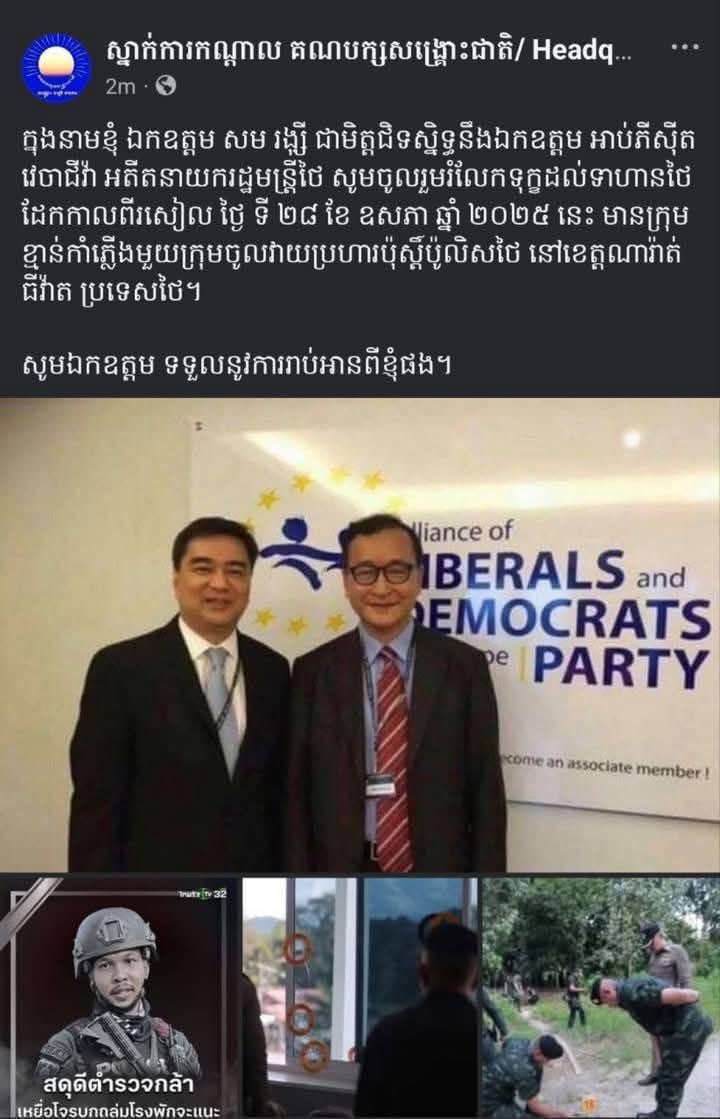The height and width of the screenshot is (1119, 720).
Task: Click the 'become an associate member' banner text
Action: pos(605,766)
